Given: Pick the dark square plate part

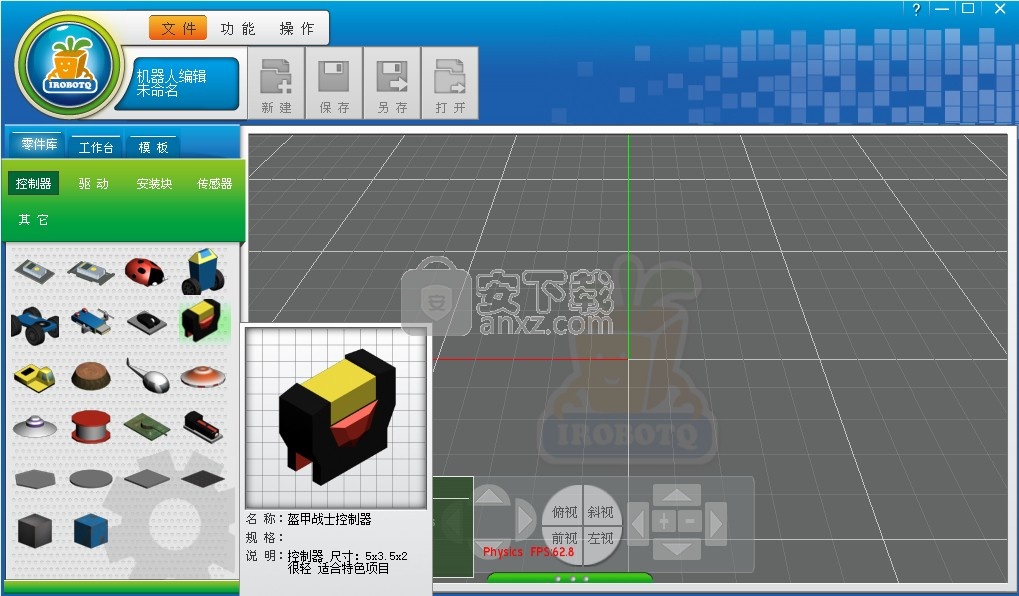Looking at the screenshot, I should point(203,479).
